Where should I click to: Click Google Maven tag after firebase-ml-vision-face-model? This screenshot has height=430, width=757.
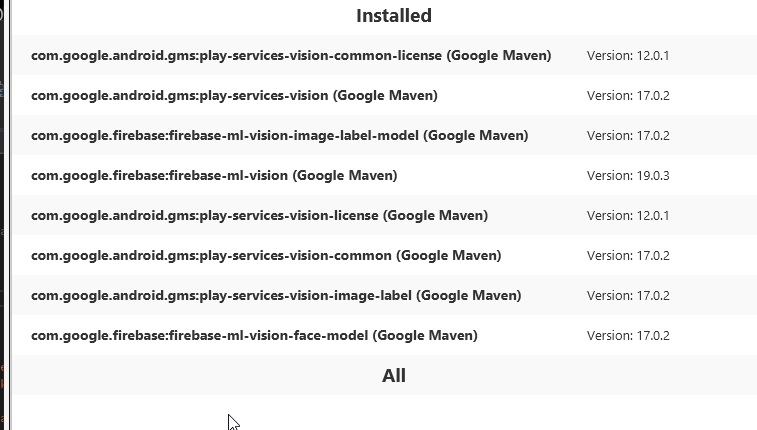click(425, 336)
